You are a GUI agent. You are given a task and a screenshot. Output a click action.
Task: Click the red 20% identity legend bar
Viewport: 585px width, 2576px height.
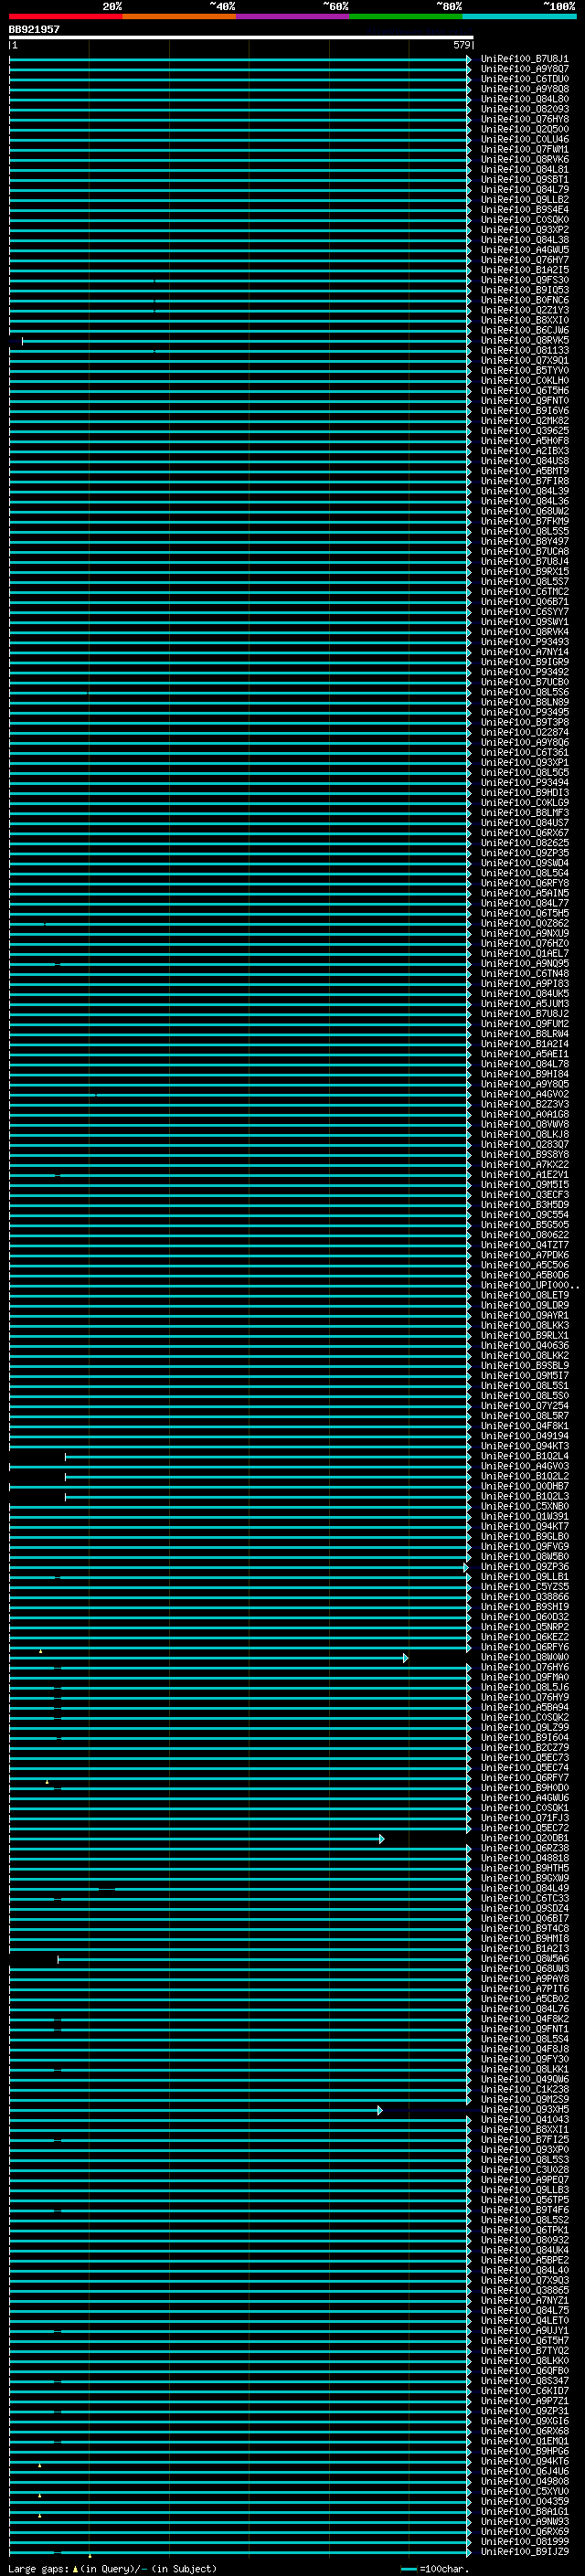coord(65,16)
